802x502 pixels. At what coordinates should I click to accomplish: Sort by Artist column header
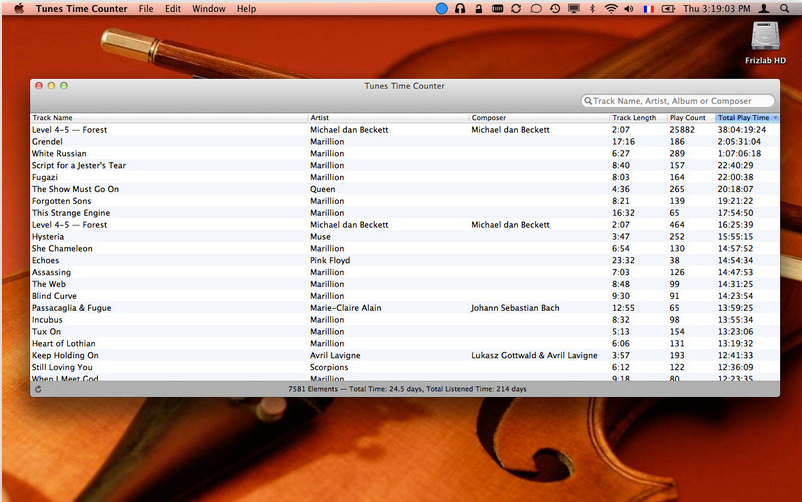pyautogui.click(x=388, y=118)
